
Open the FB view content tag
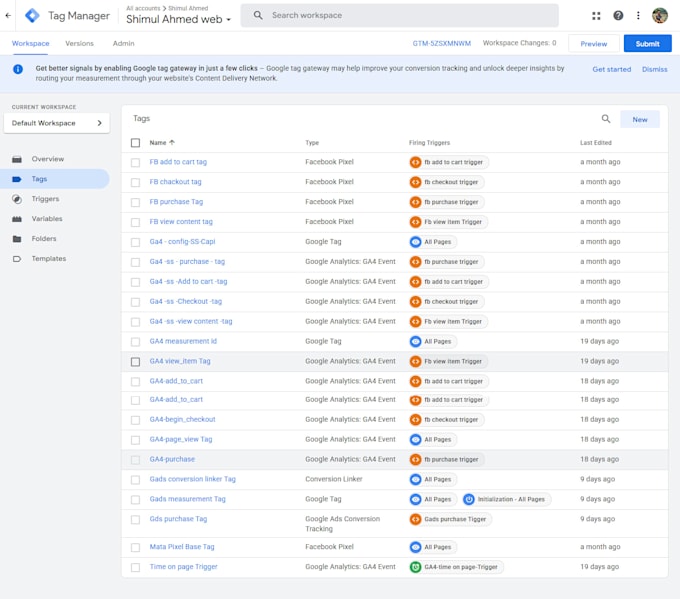pyautogui.click(x=181, y=222)
